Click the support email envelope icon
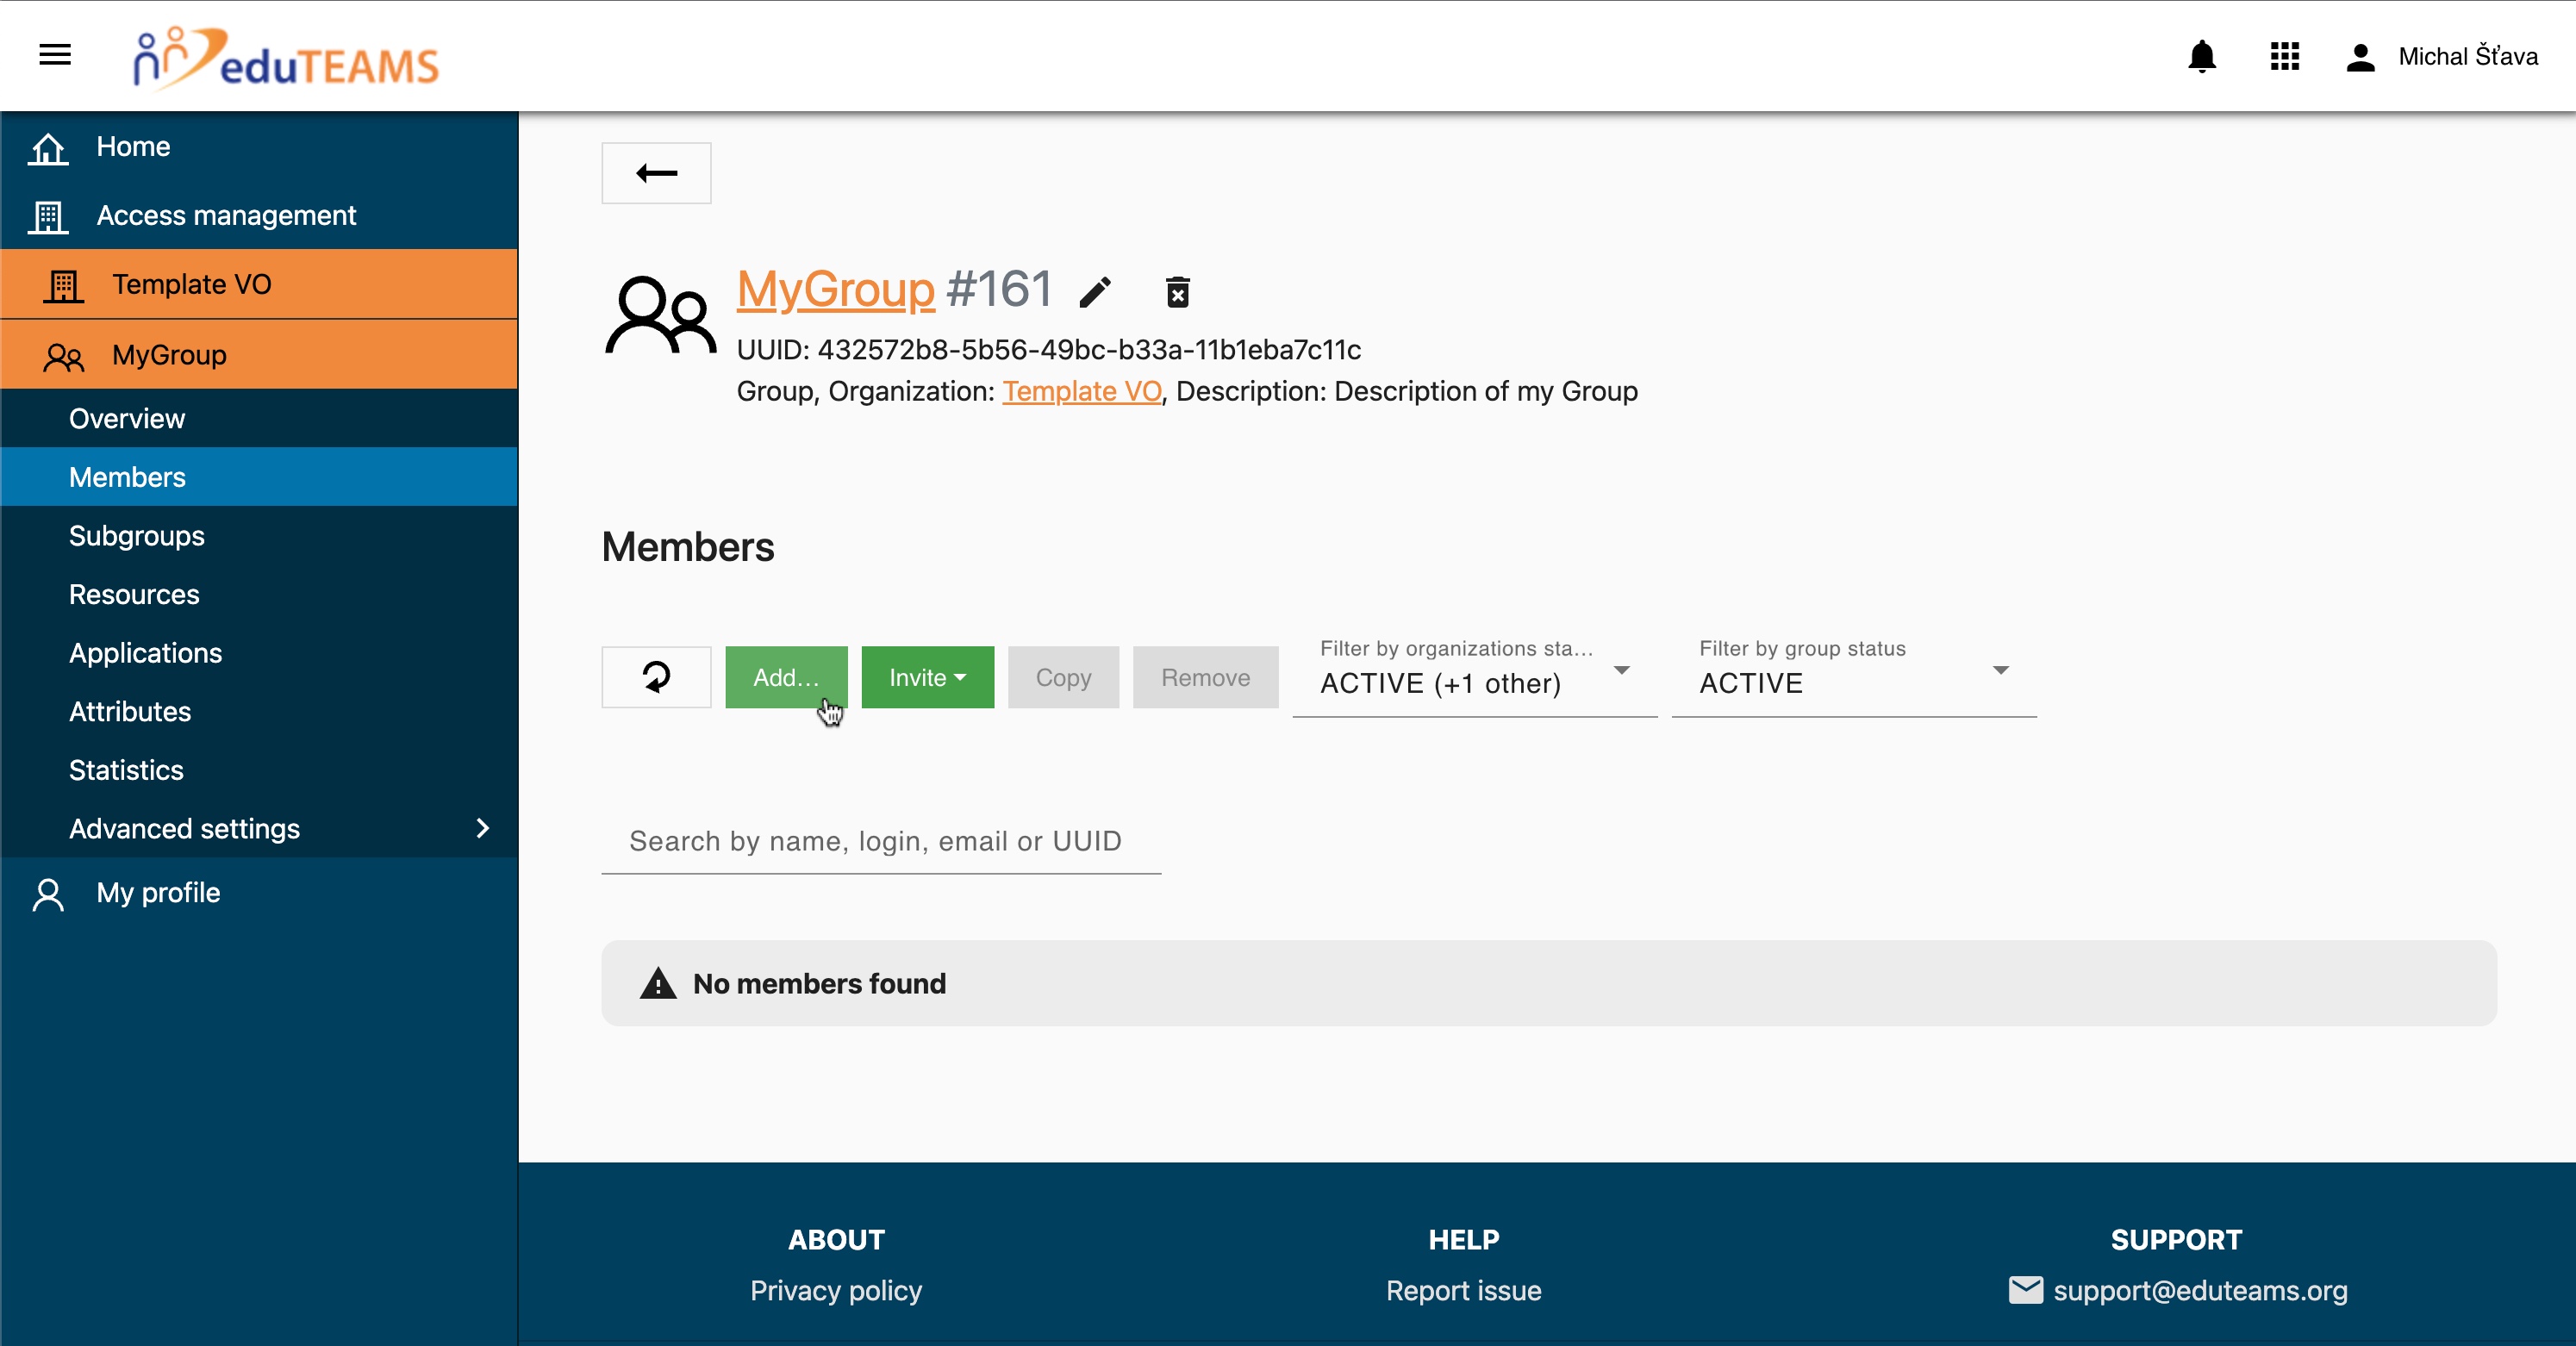This screenshot has width=2576, height=1346. click(2026, 1290)
